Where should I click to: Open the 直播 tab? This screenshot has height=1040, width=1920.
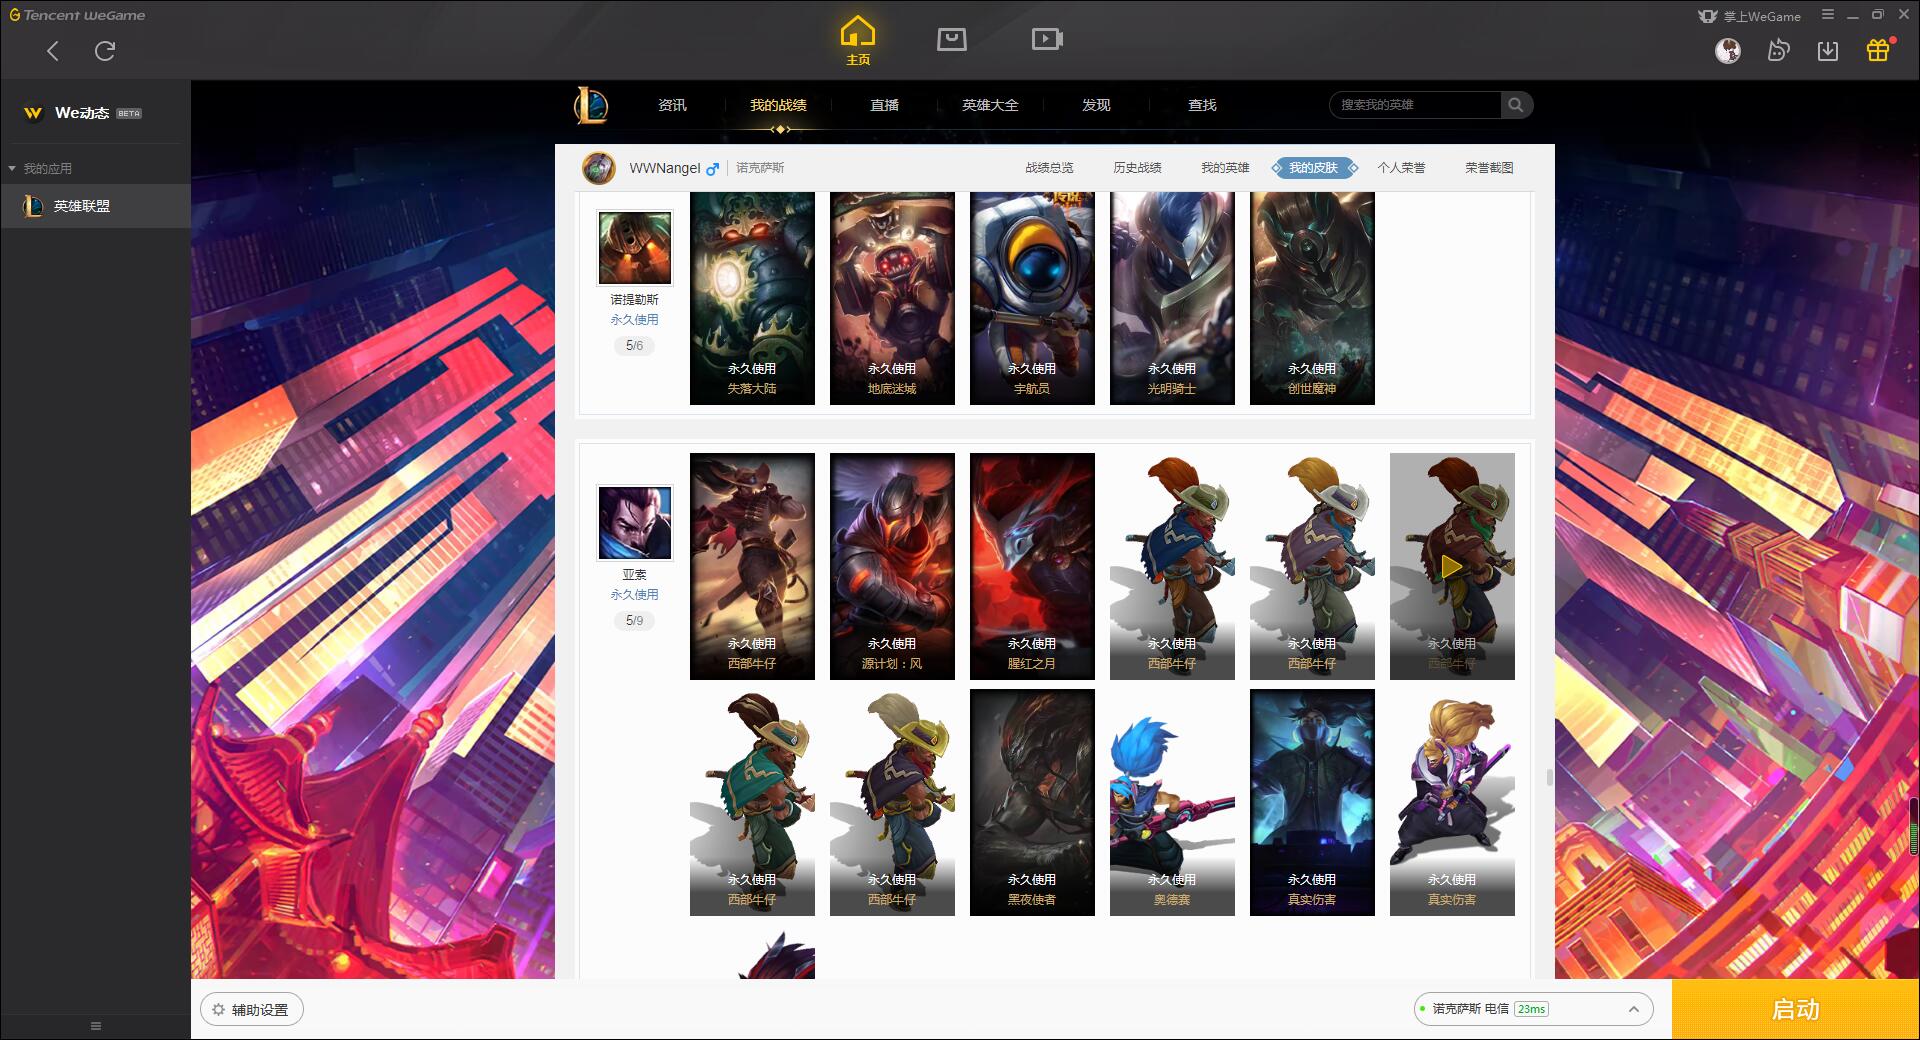(x=884, y=105)
